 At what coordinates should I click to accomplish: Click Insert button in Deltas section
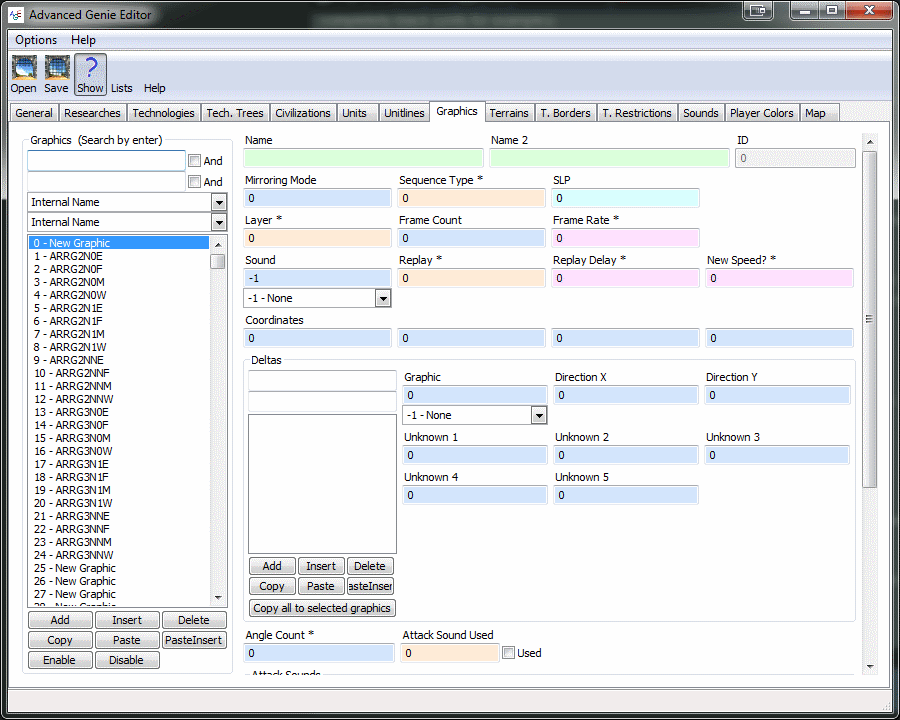click(321, 566)
